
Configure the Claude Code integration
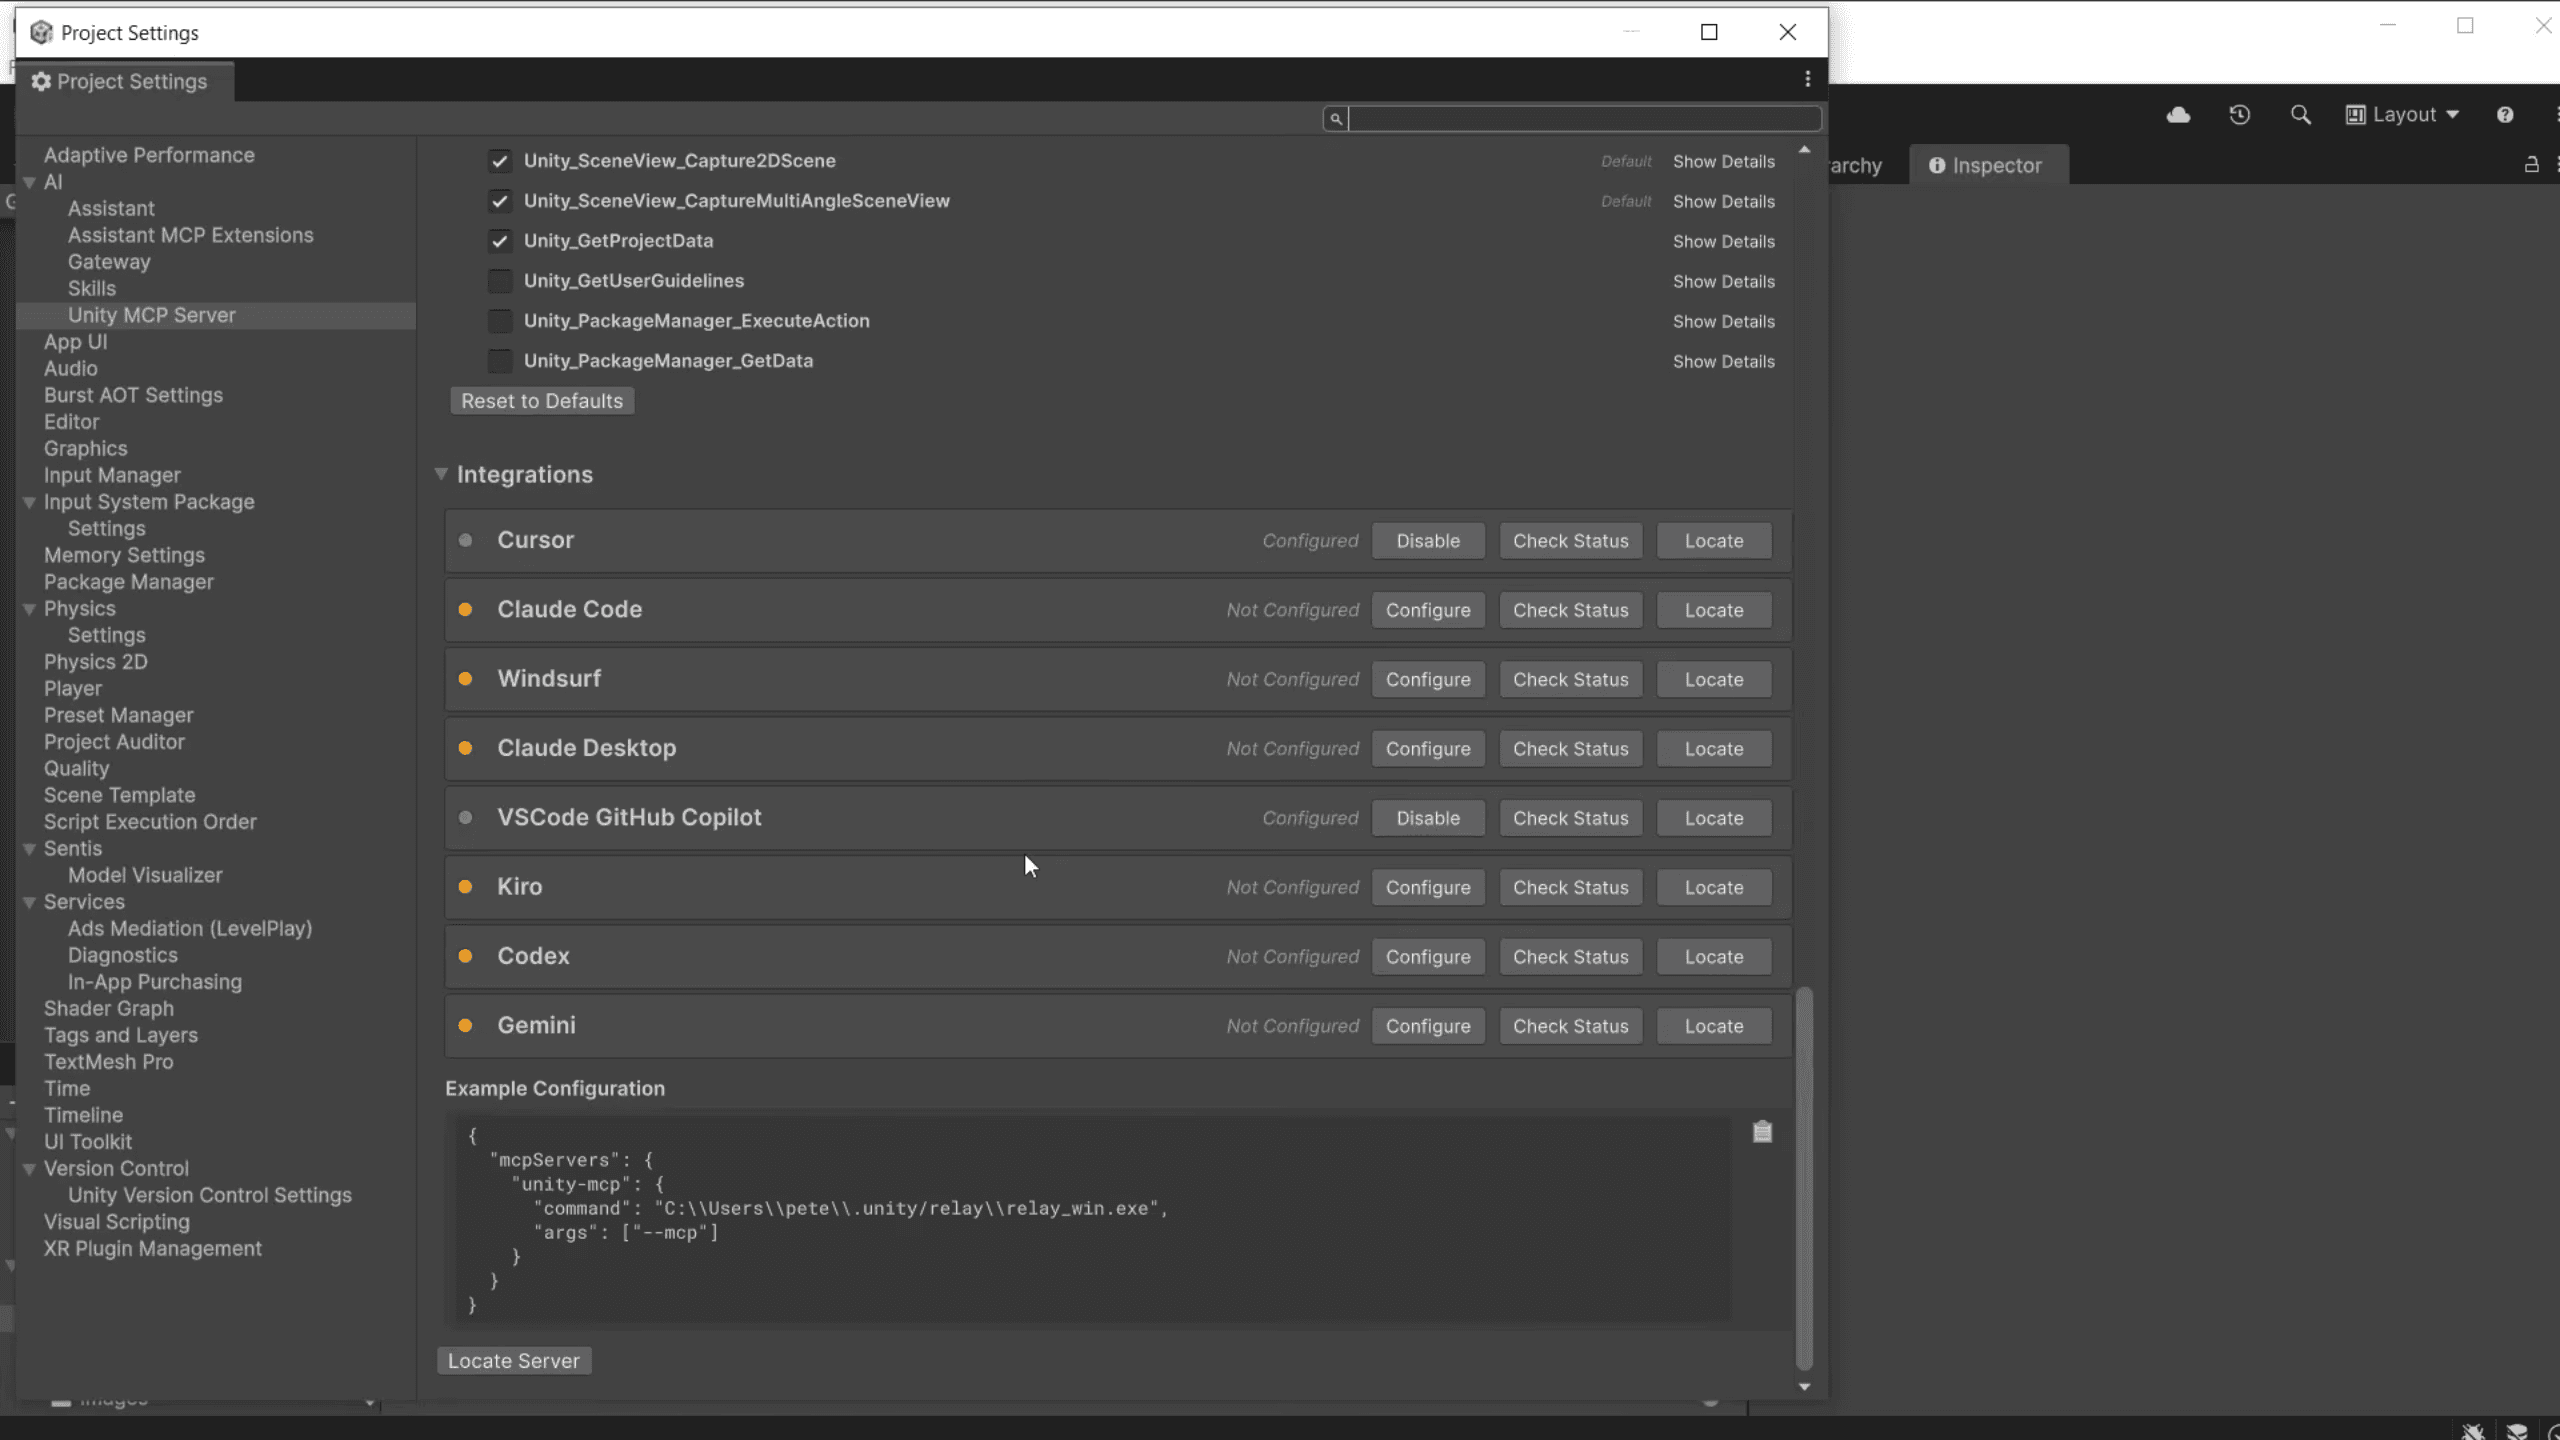point(1428,610)
